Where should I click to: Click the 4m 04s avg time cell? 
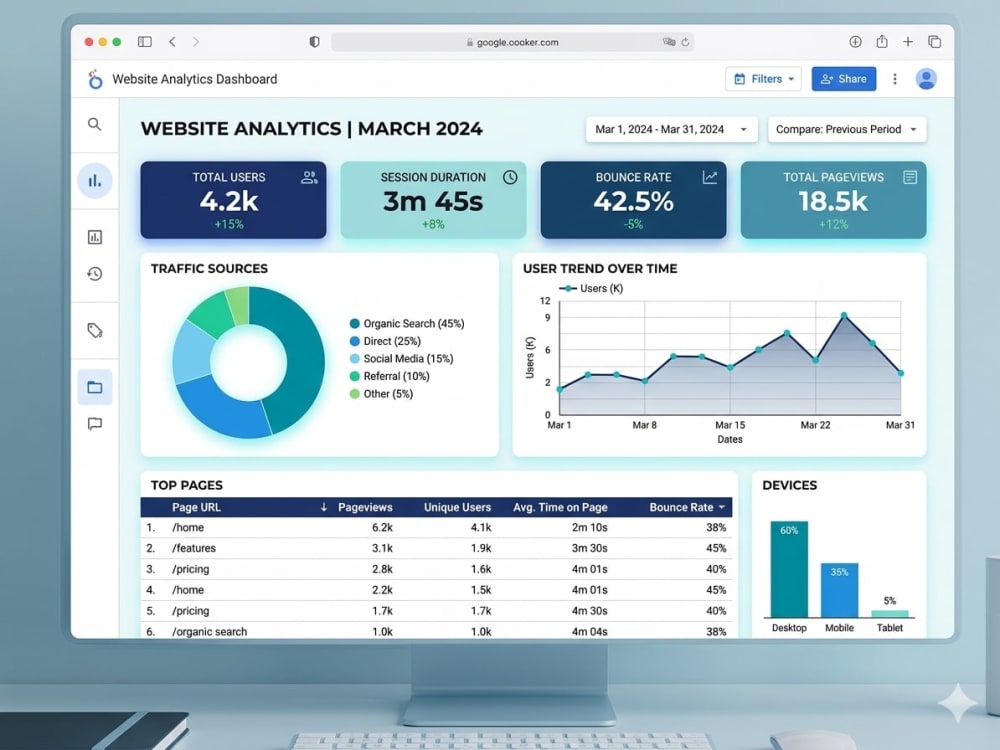click(589, 631)
